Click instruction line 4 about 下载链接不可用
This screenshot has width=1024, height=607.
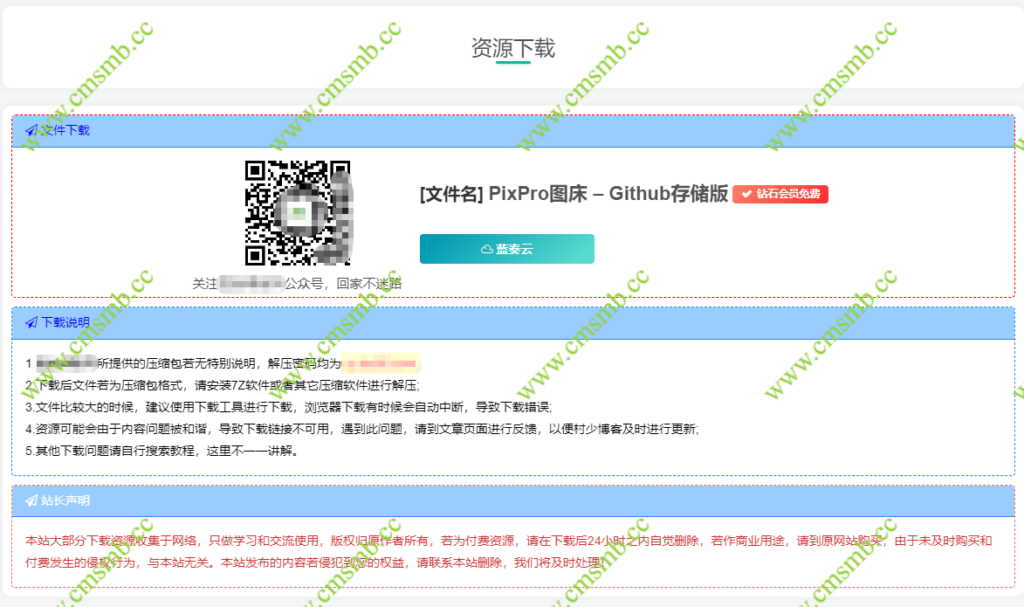[x=362, y=429]
